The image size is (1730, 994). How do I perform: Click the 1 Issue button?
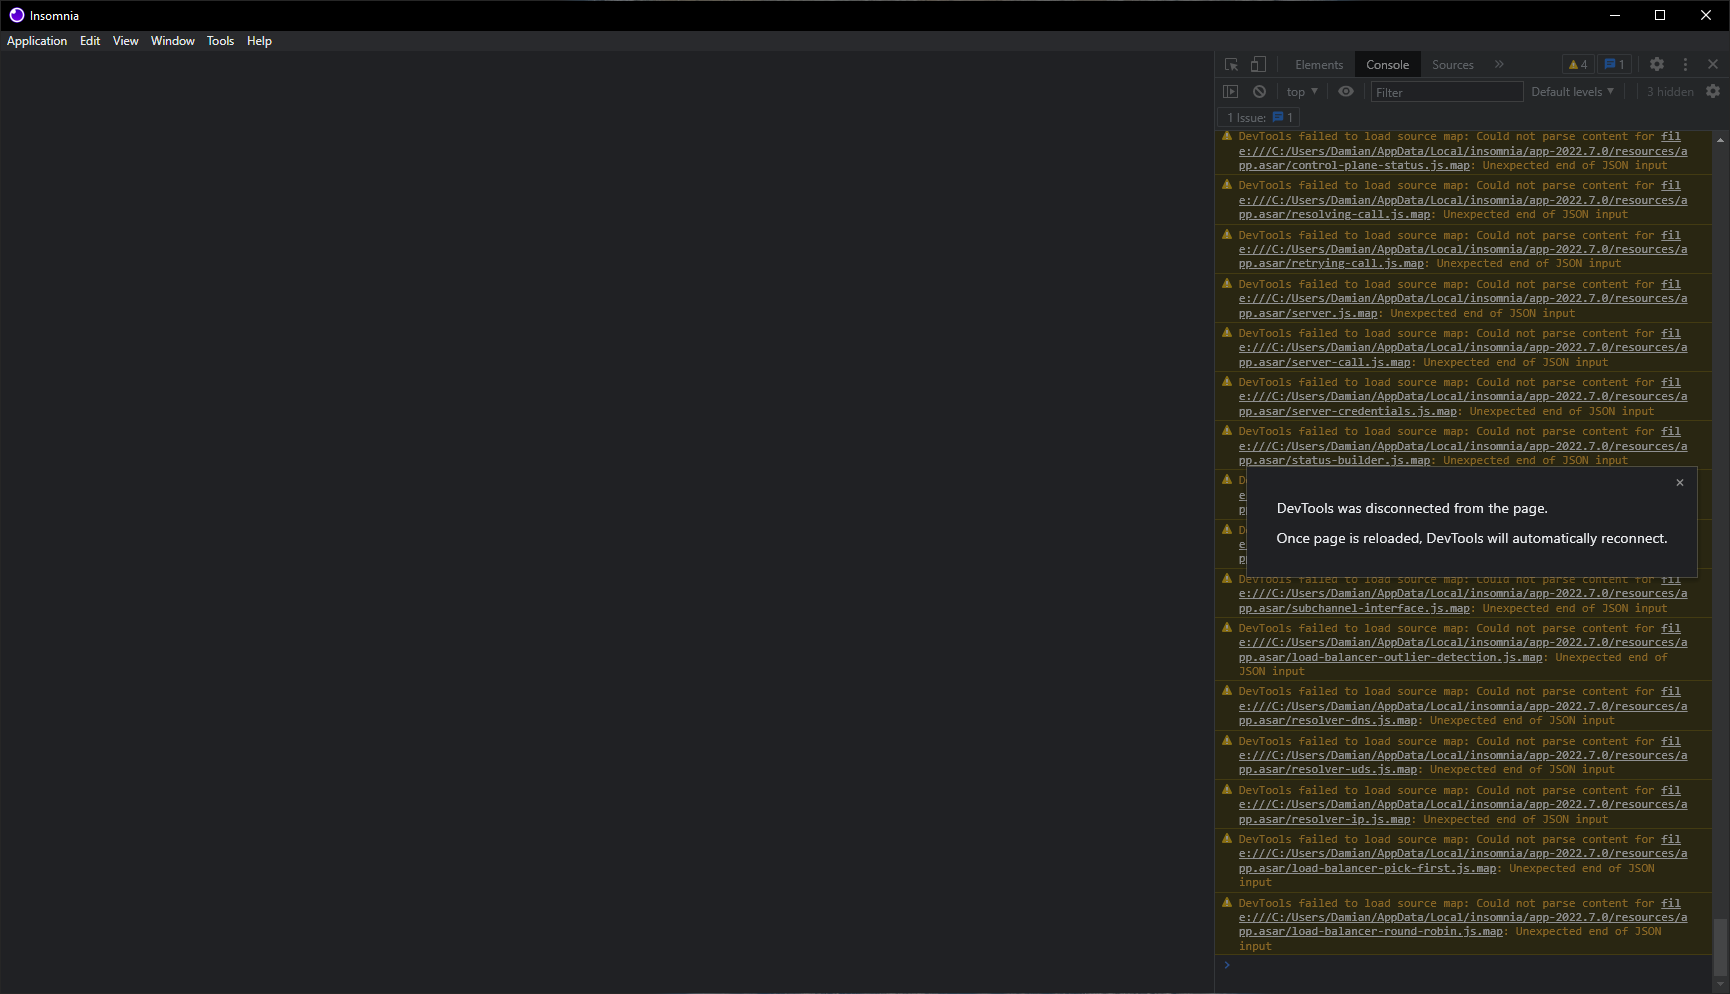click(x=1256, y=117)
